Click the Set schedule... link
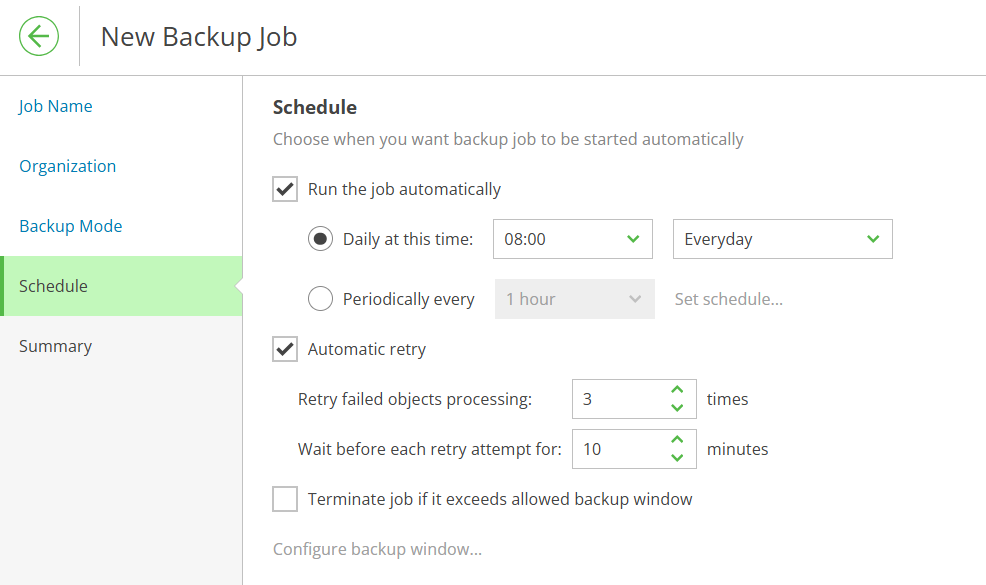The width and height of the screenshot is (986, 585). tap(728, 299)
